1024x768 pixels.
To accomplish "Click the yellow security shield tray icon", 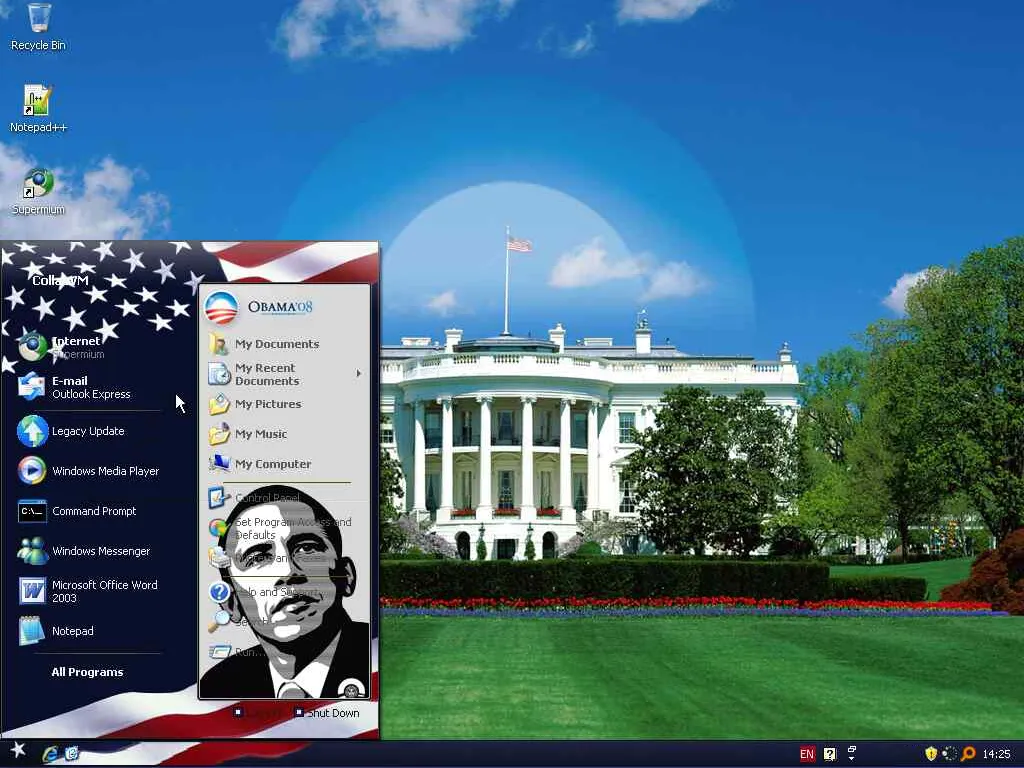I will click(931, 754).
